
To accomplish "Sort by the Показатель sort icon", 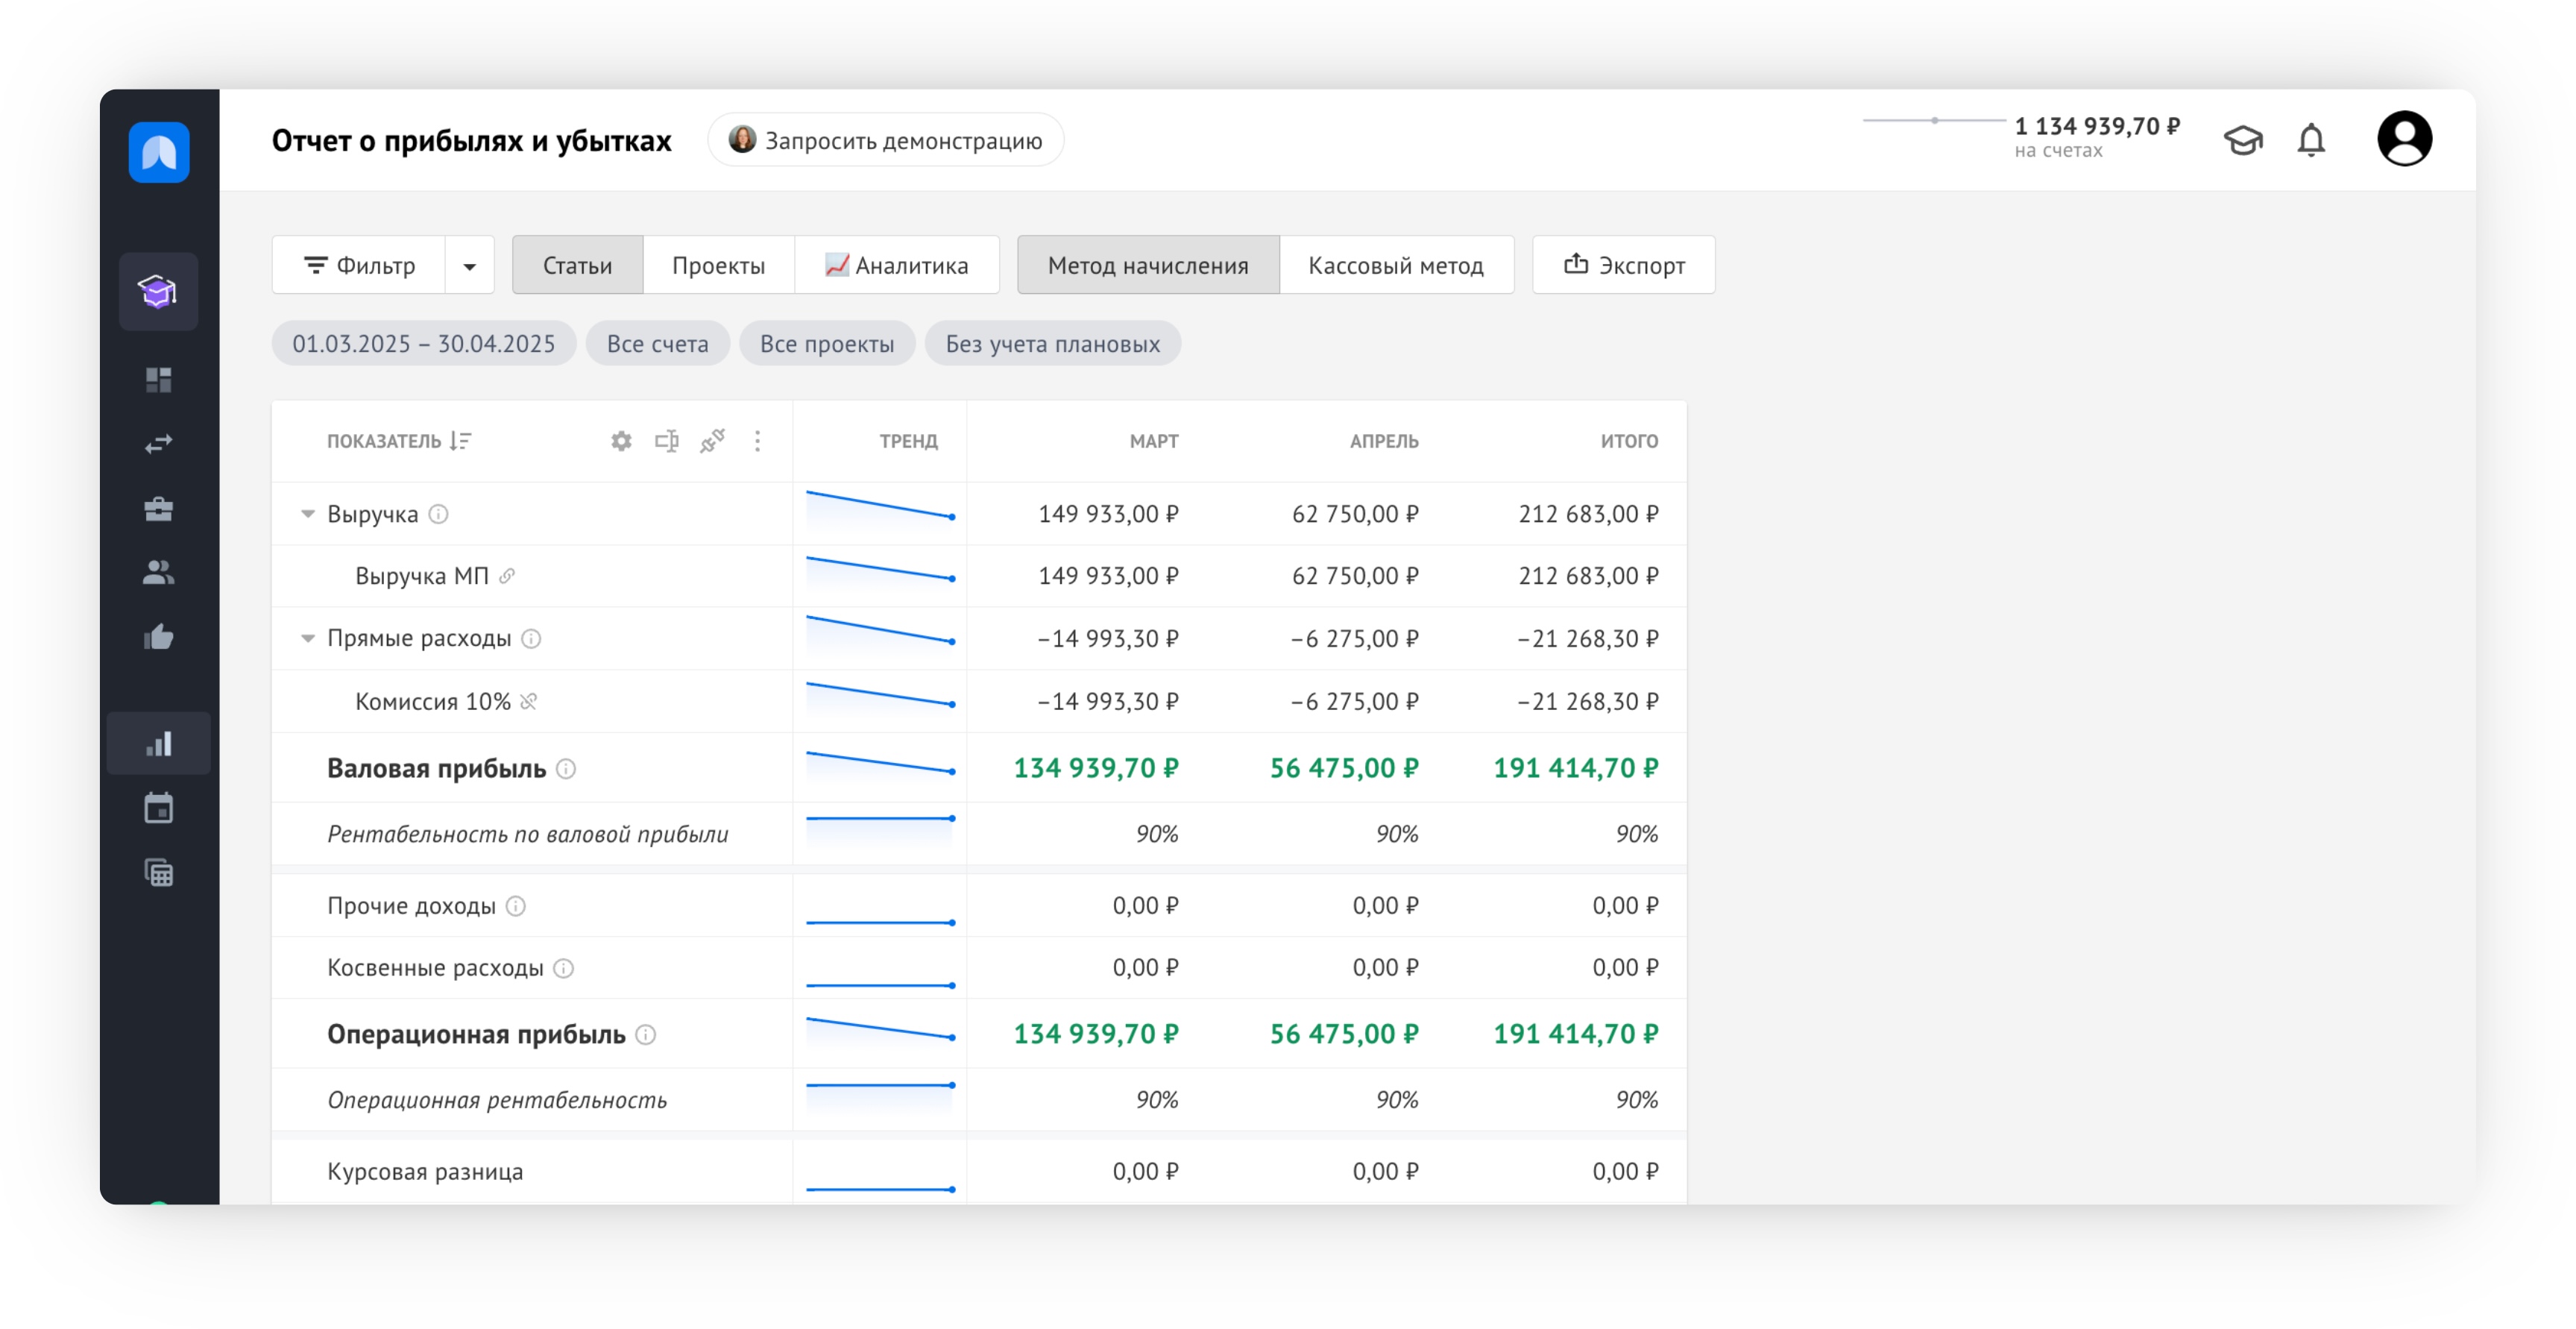I will [460, 441].
